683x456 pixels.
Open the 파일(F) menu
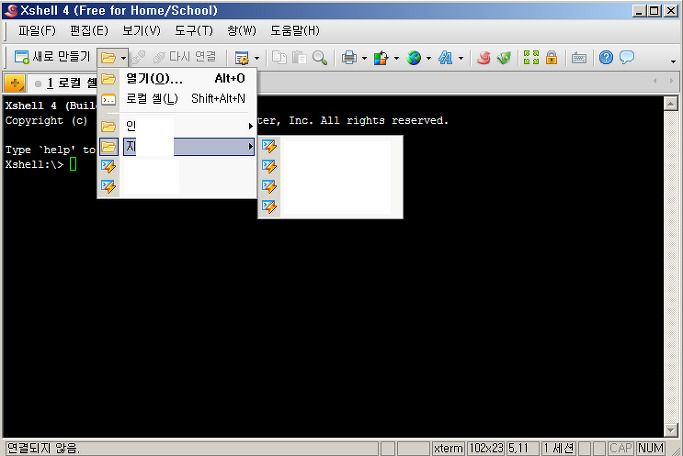click(37, 30)
